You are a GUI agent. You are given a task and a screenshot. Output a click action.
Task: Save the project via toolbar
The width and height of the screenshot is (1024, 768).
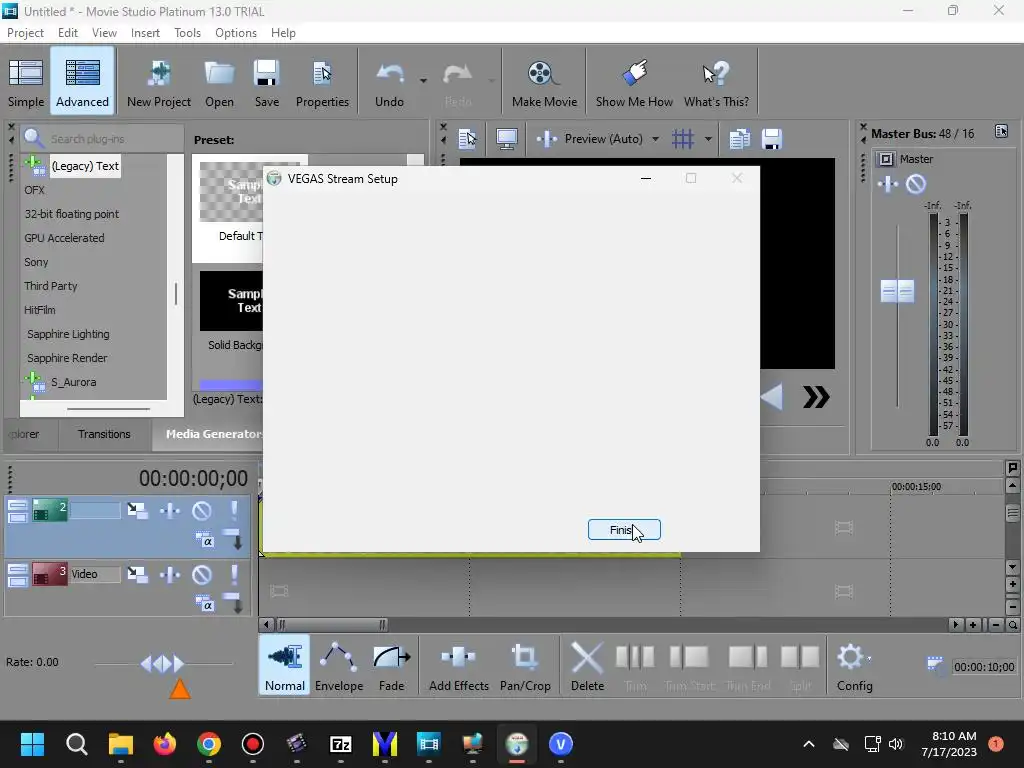[x=266, y=81]
